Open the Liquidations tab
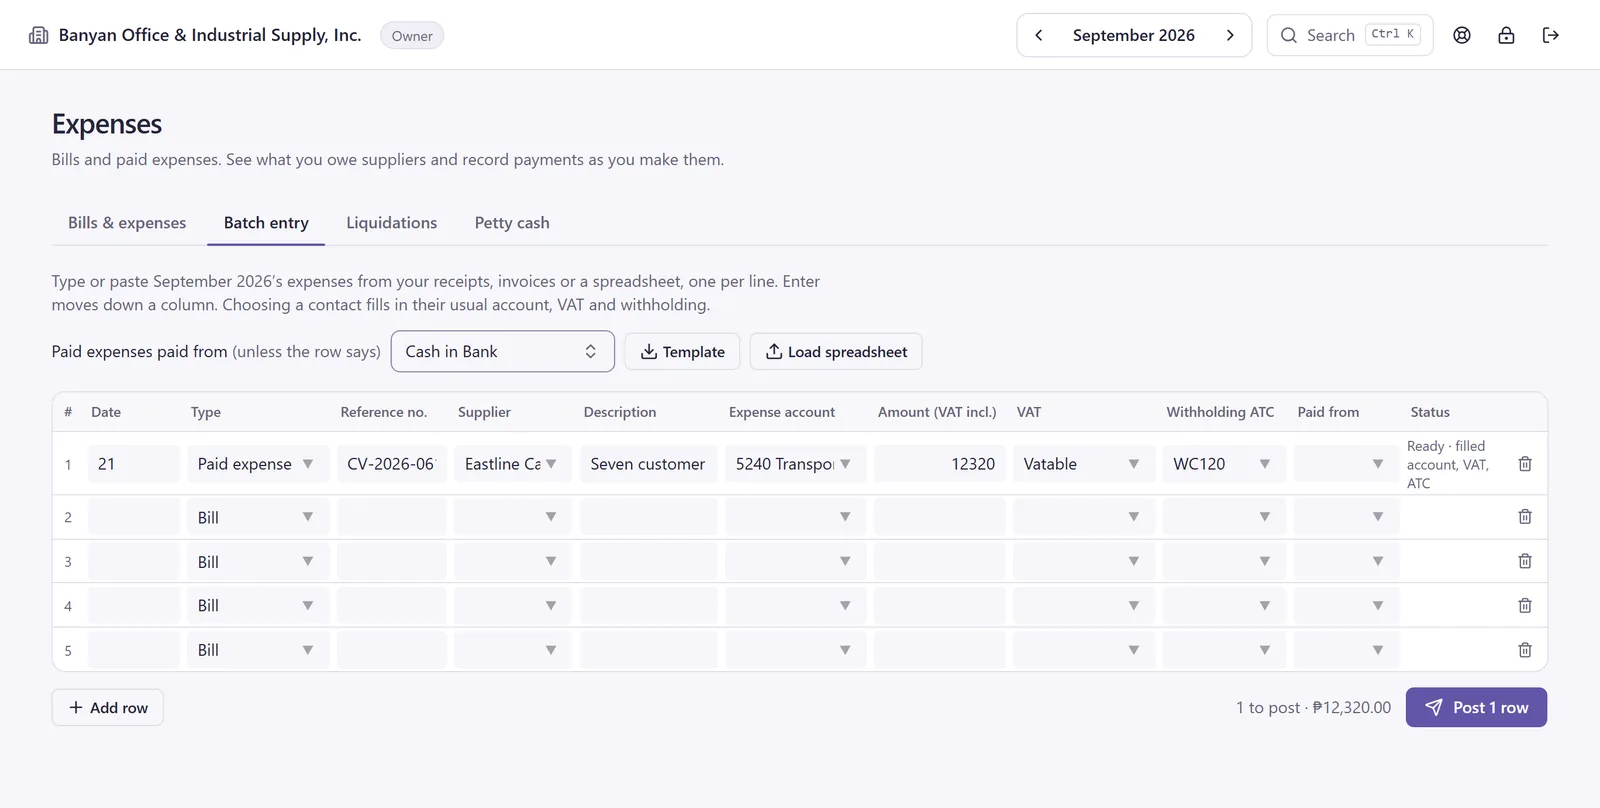The width and height of the screenshot is (1600, 808). pyautogui.click(x=392, y=223)
